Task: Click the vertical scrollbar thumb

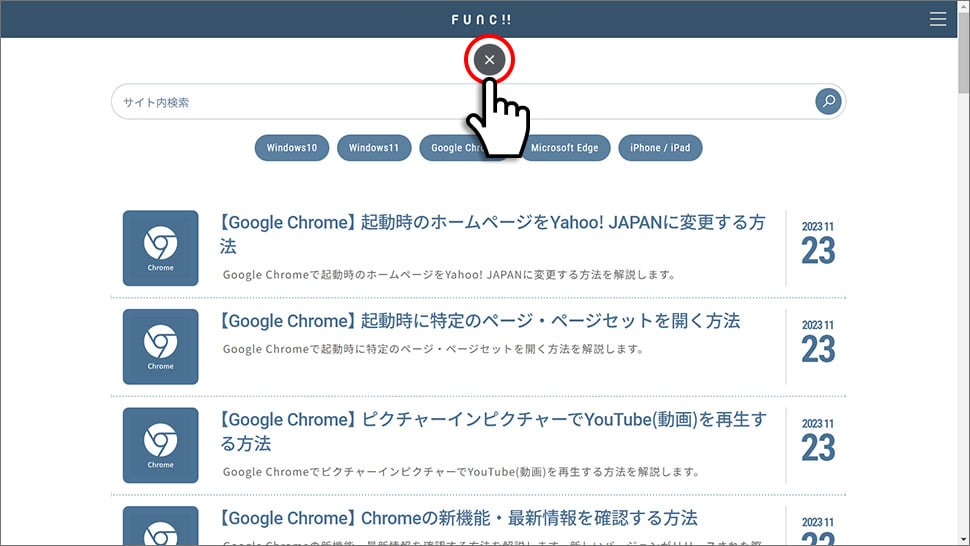Action: pos(964,53)
